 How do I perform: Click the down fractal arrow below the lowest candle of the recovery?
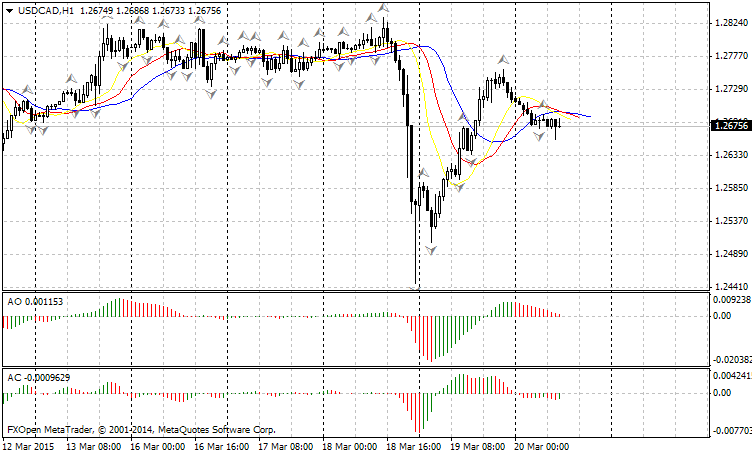pyautogui.click(x=433, y=250)
